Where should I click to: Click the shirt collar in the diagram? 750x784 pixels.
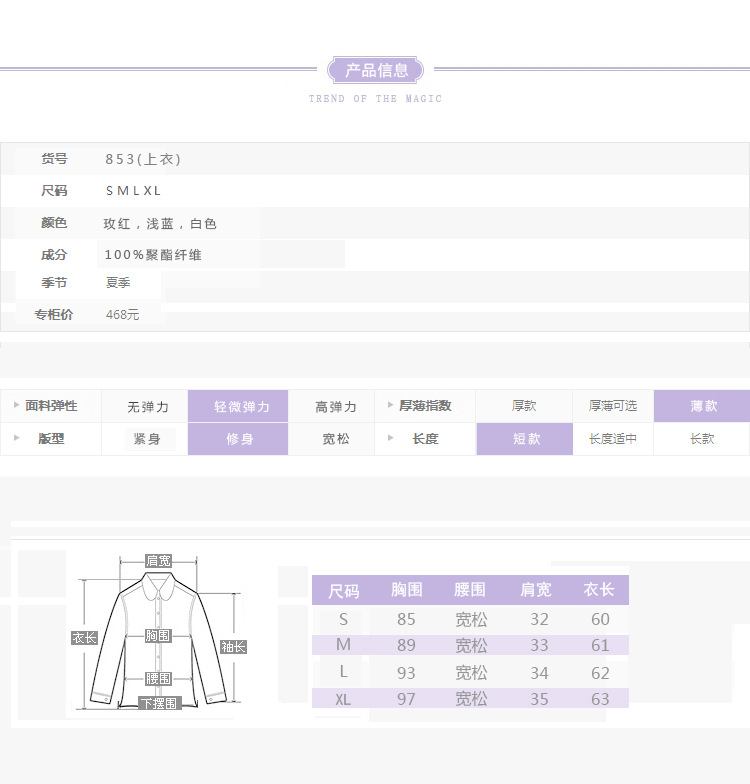158,582
